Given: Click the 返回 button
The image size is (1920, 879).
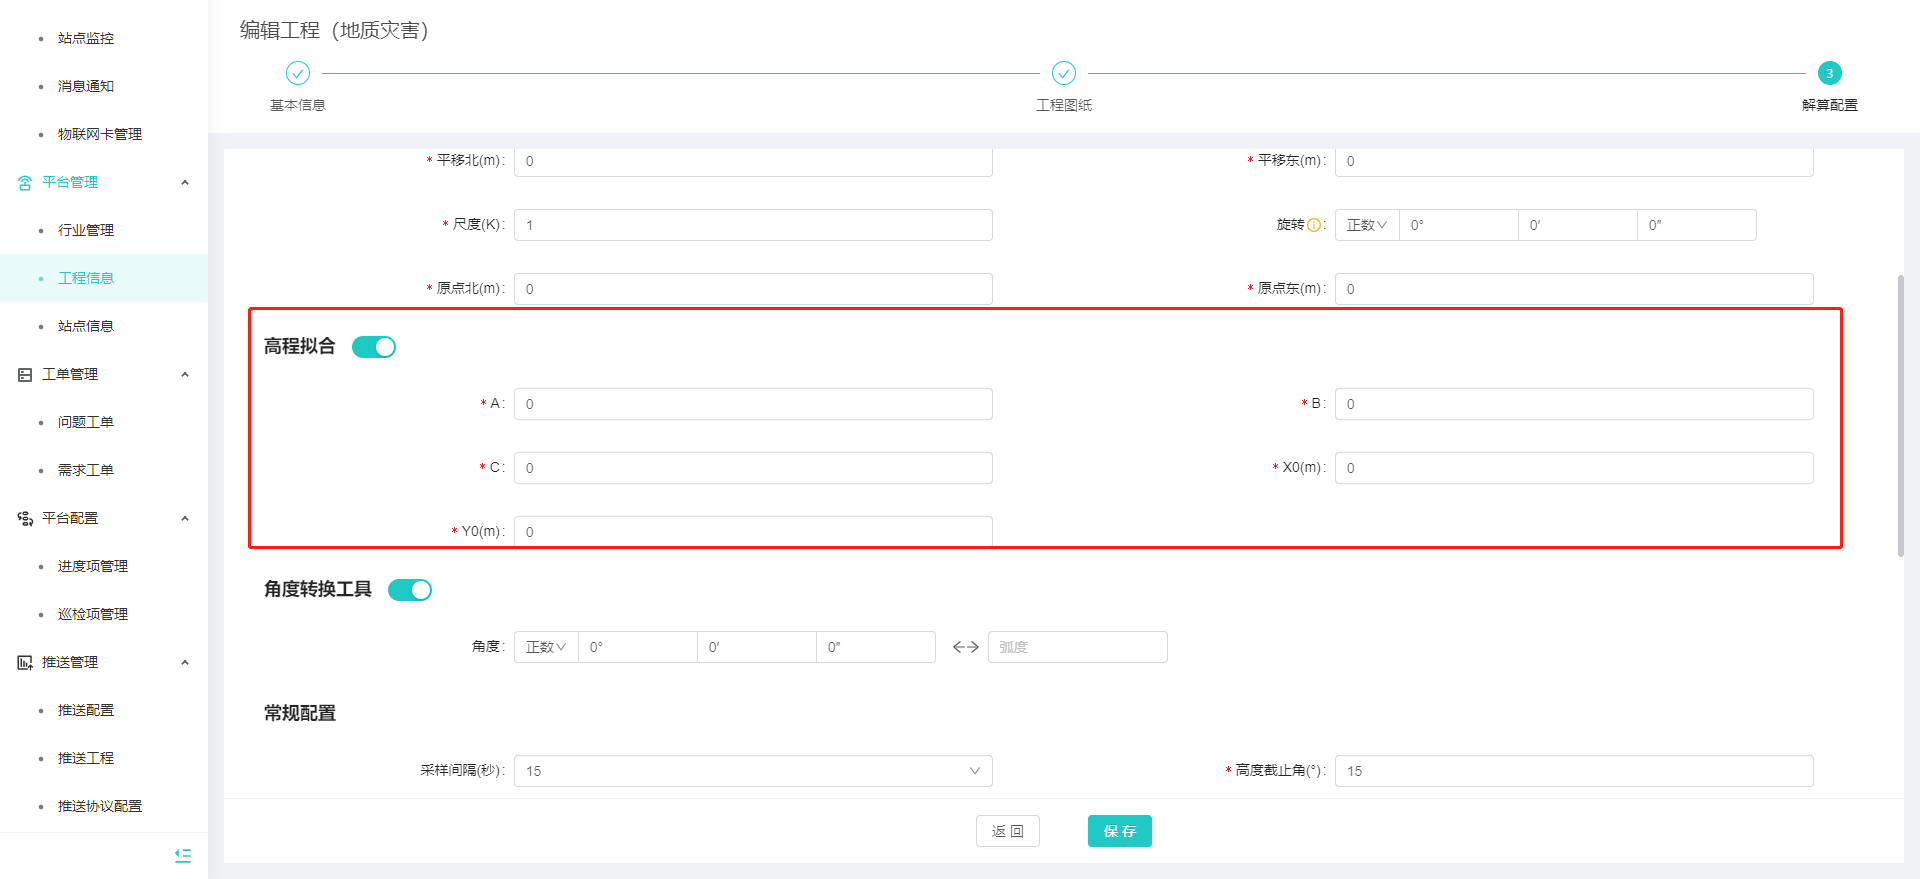Looking at the screenshot, I should 1007,831.
